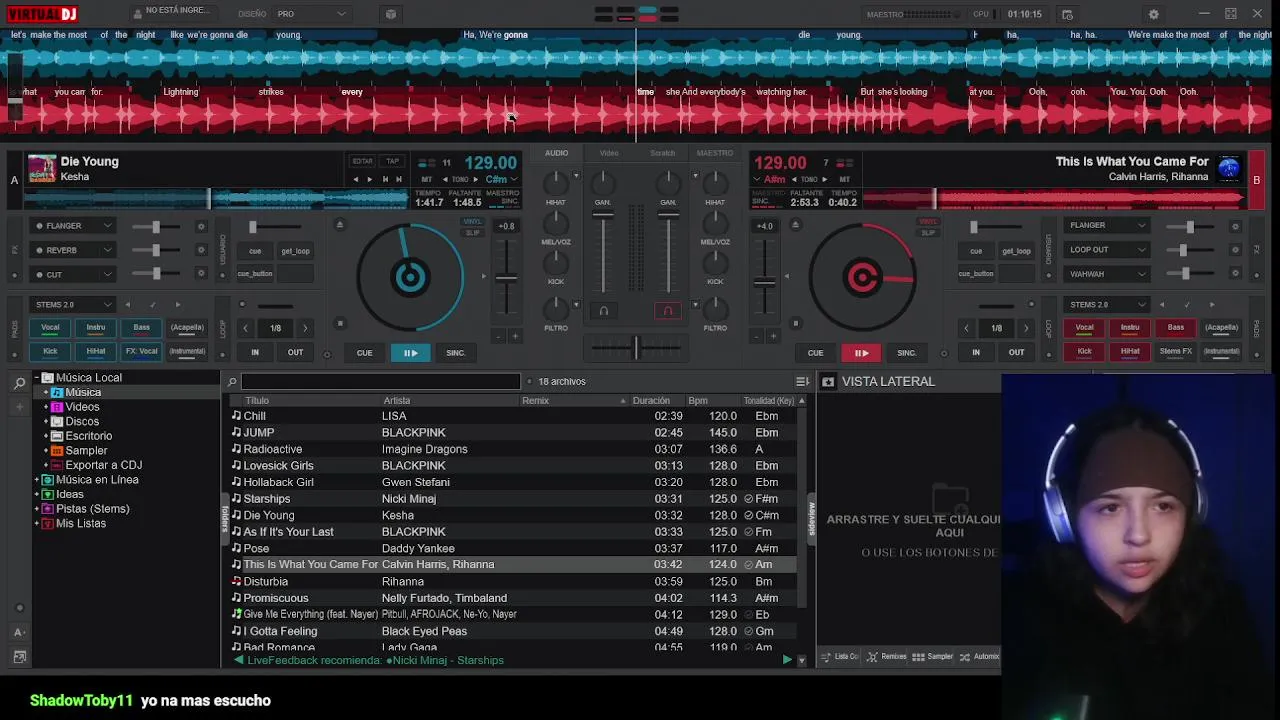Viewport: 1280px width, 720px height.
Task: Switch to Video mixer tab
Action: (x=609, y=153)
